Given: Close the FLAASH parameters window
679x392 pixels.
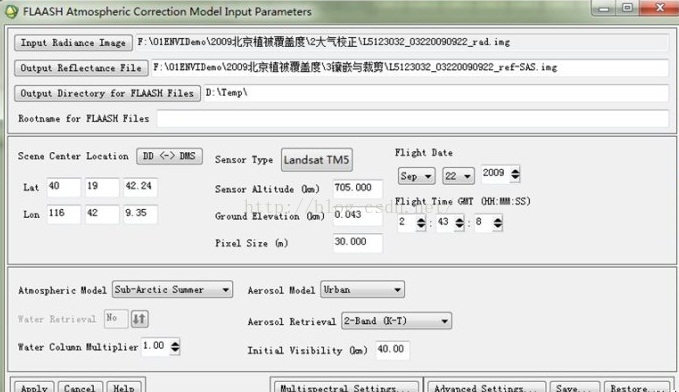Looking at the screenshot, I should click(x=659, y=8).
